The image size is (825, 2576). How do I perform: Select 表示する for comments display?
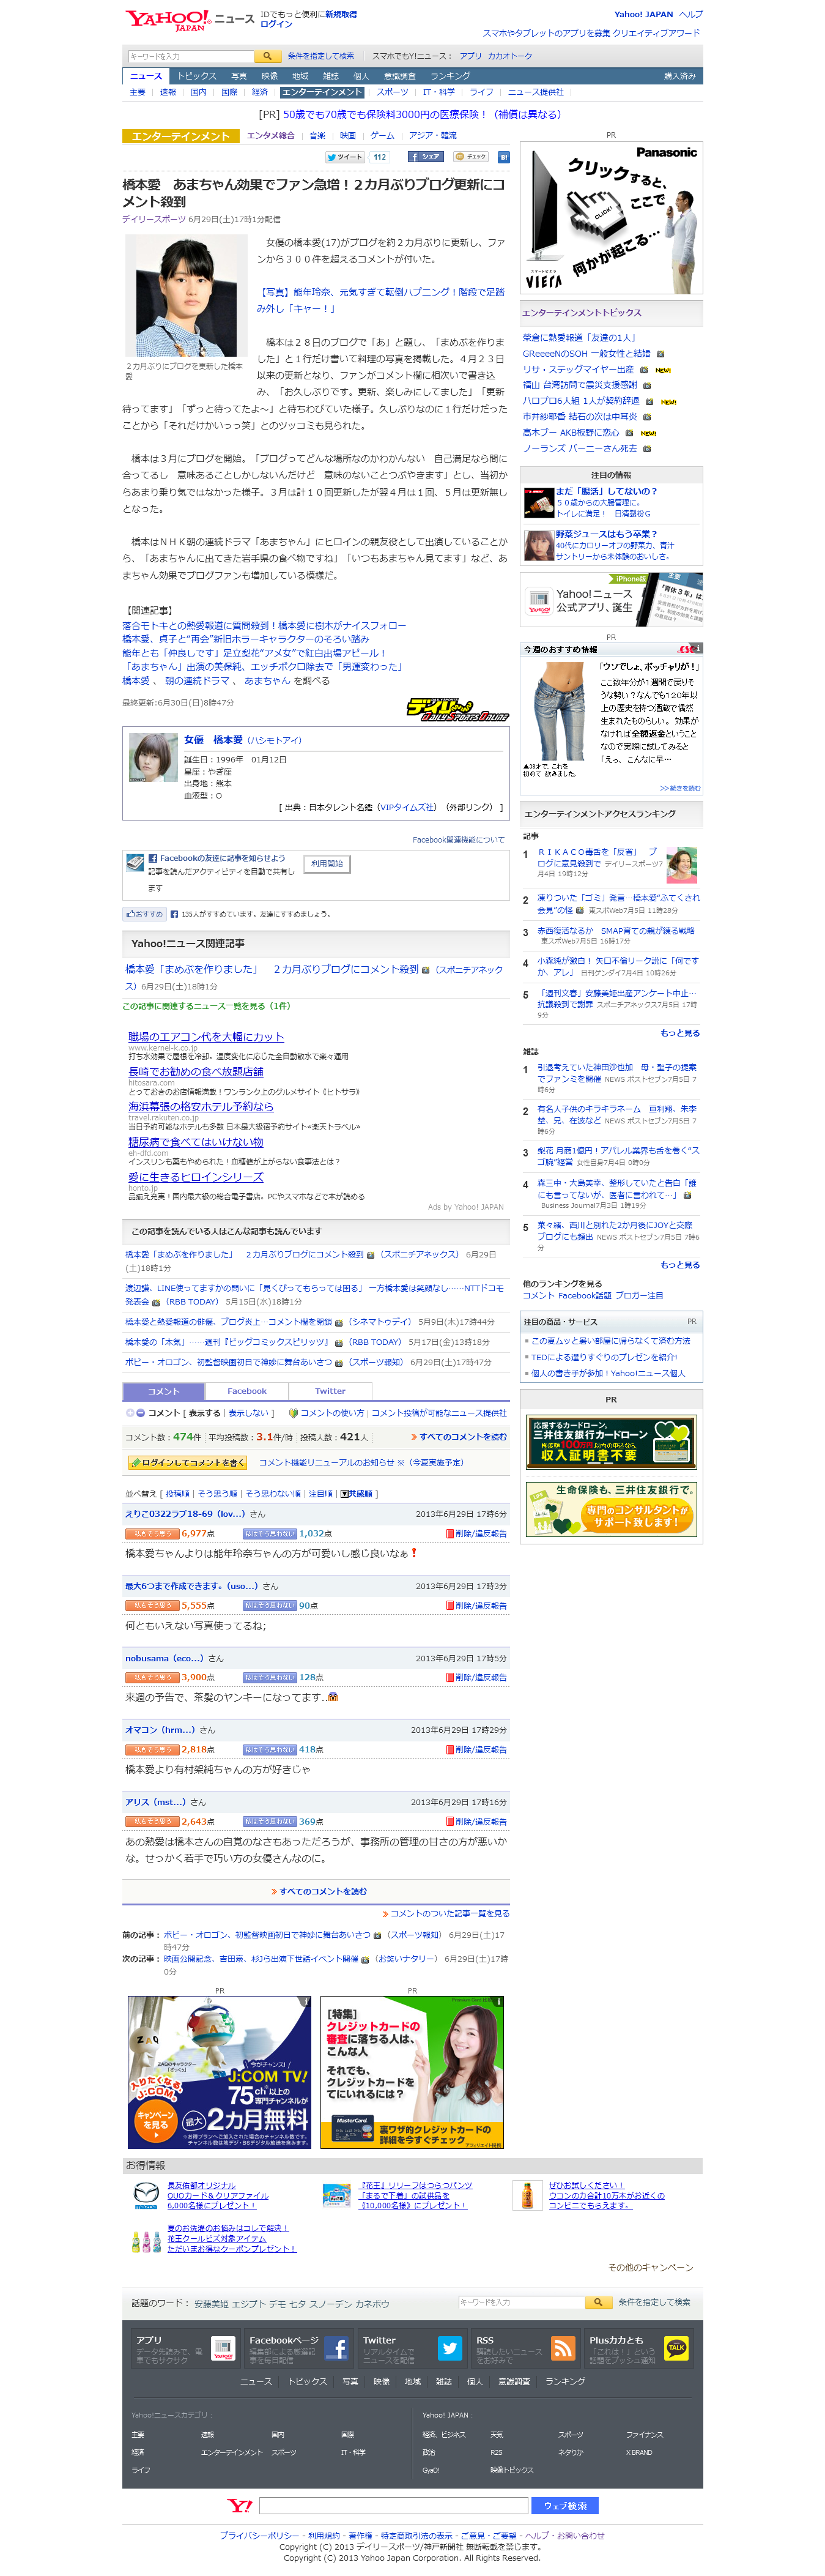click(204, 1413)
